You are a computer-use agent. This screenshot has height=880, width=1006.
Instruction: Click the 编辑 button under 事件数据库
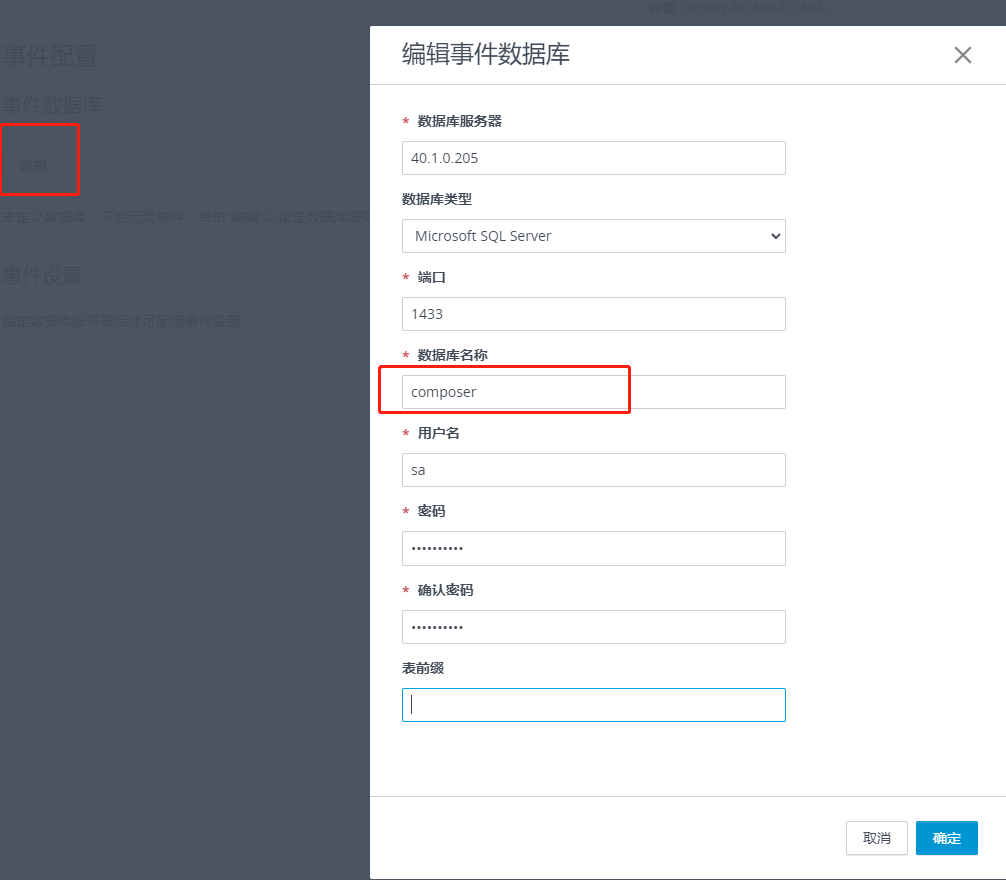tap(34, 165)
